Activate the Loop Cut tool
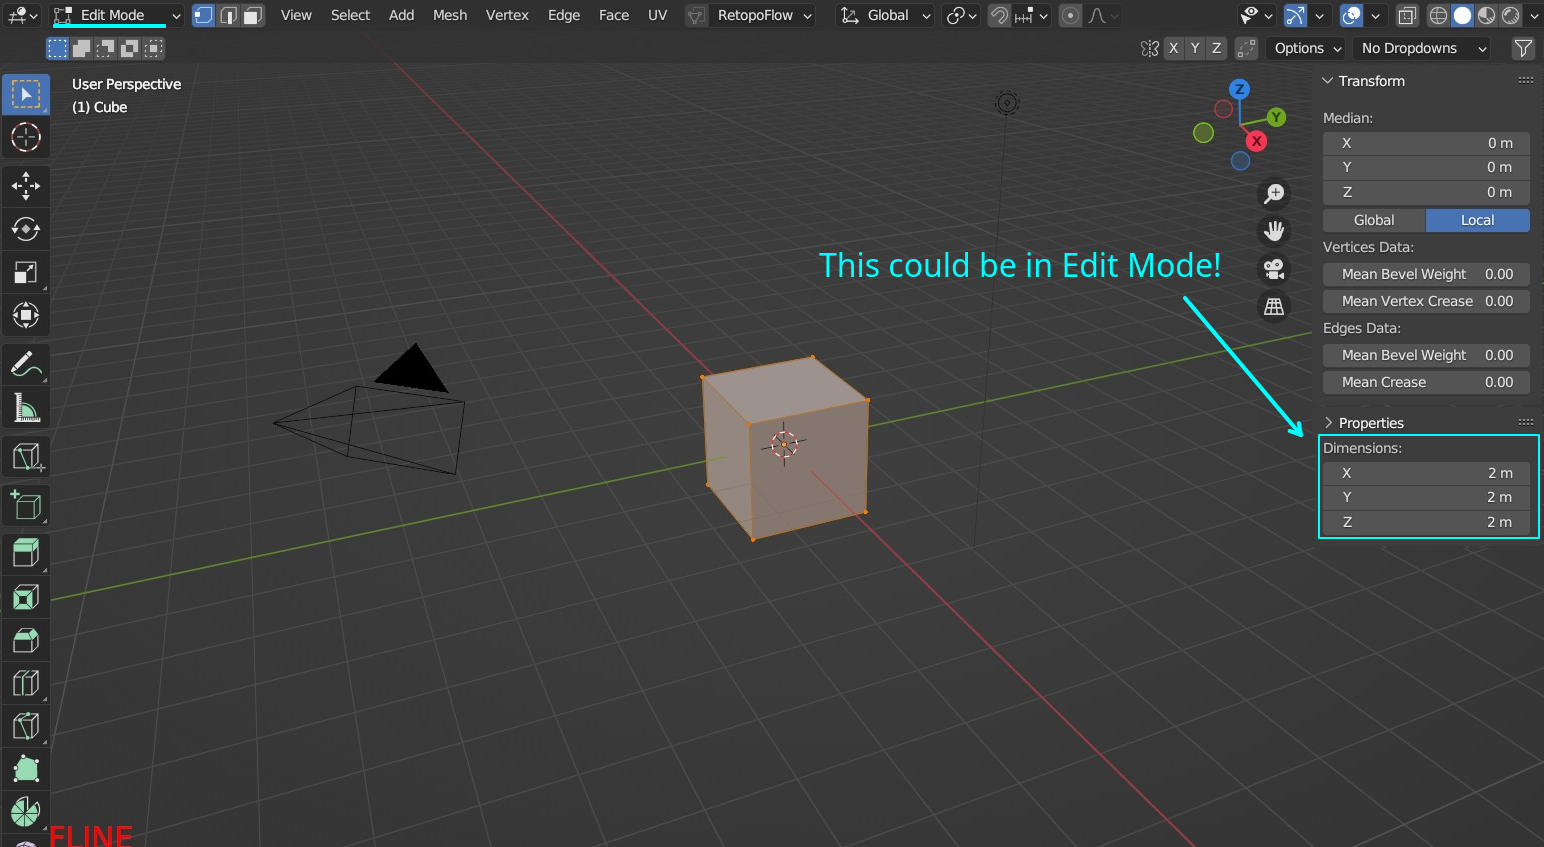 26,683
